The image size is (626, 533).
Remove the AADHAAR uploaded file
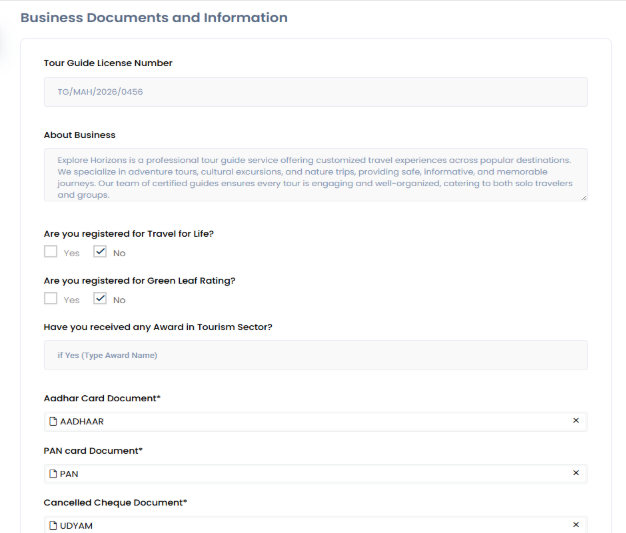coord(575,421)
